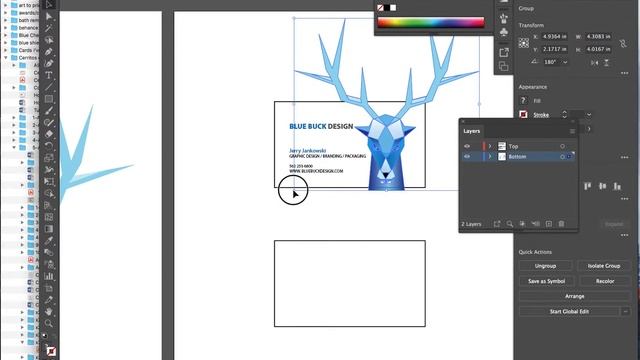Select the Line Segment tool
The width and height of the screenshot is (640, 360).
click(x=49, y=87)
